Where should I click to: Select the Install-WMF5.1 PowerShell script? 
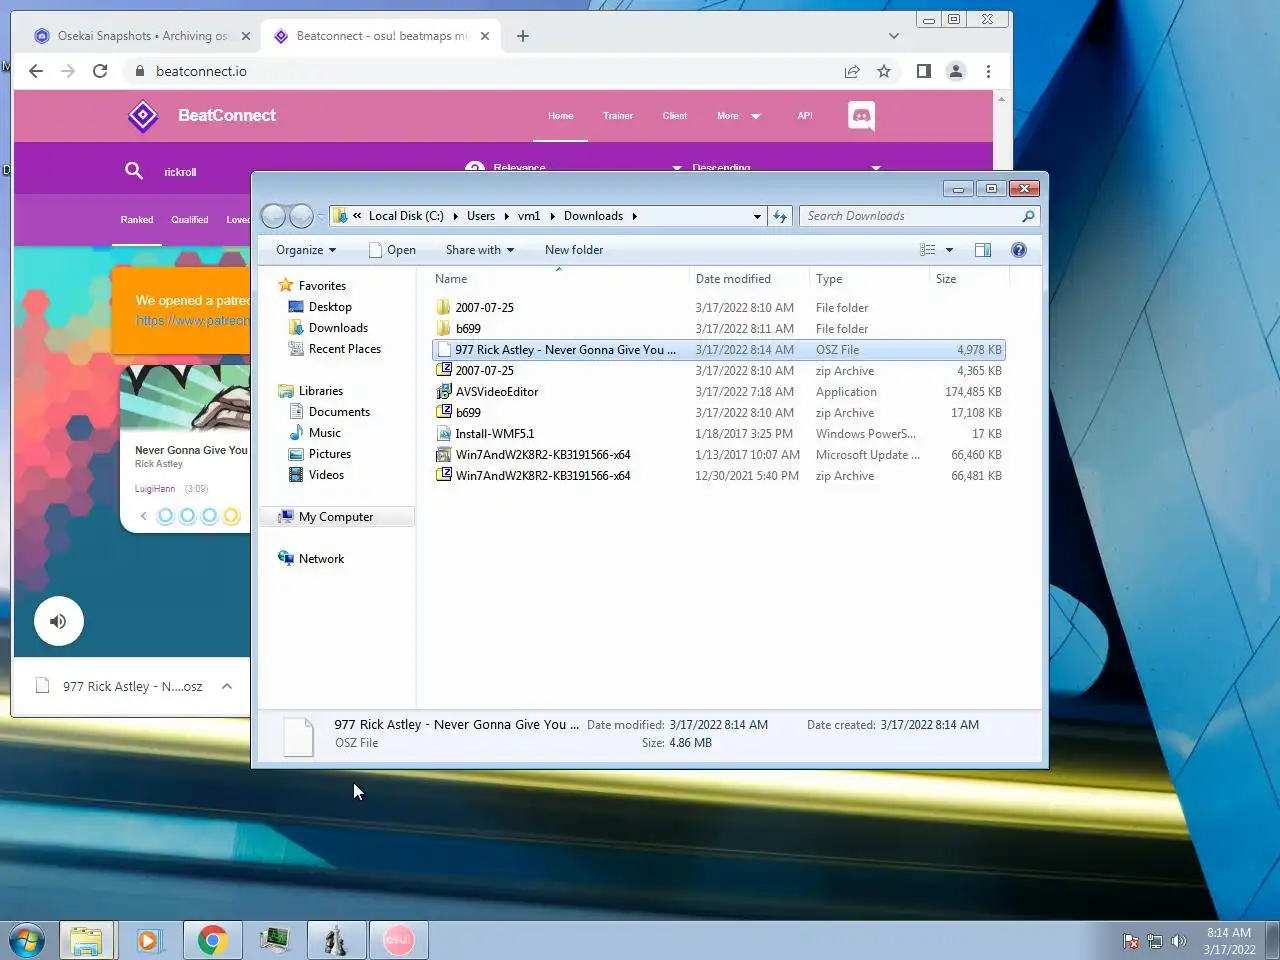click(718, 434)
